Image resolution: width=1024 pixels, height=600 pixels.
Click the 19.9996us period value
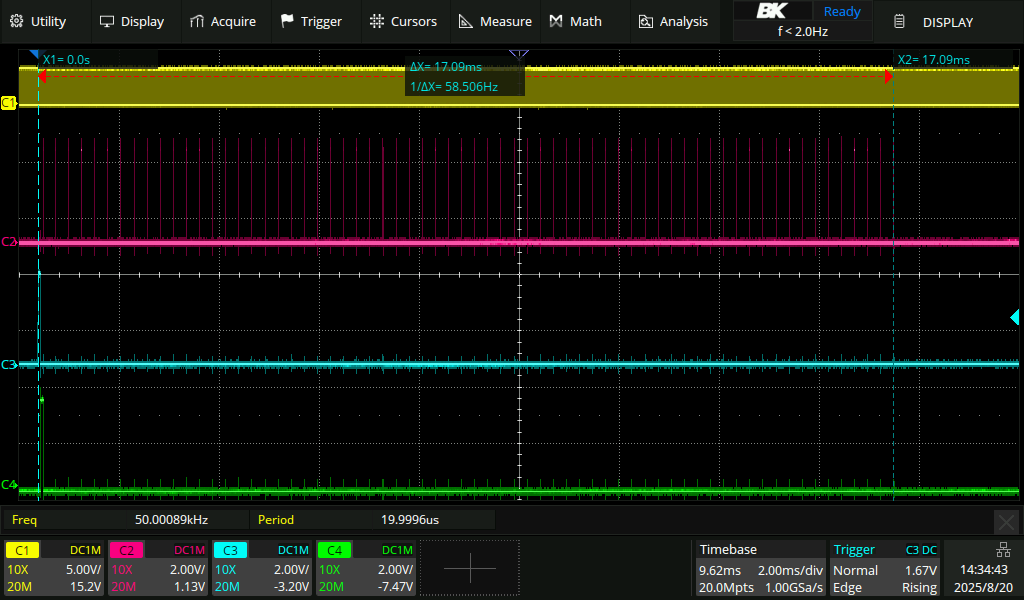click(x=409, y=520)
